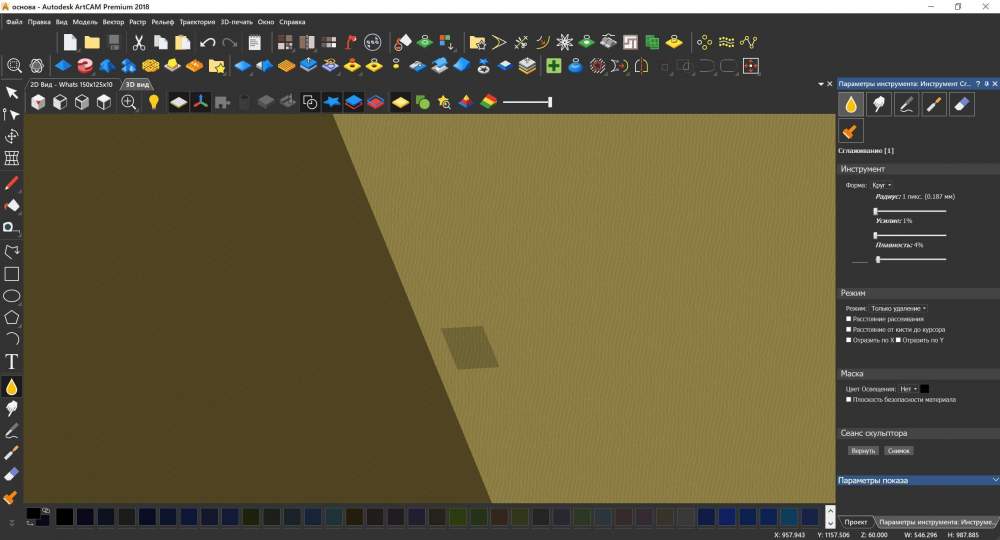Image resolution: width=1000 pixels, height=540 pixels.
Task: Click the New document icon
Action: point(70,42)
